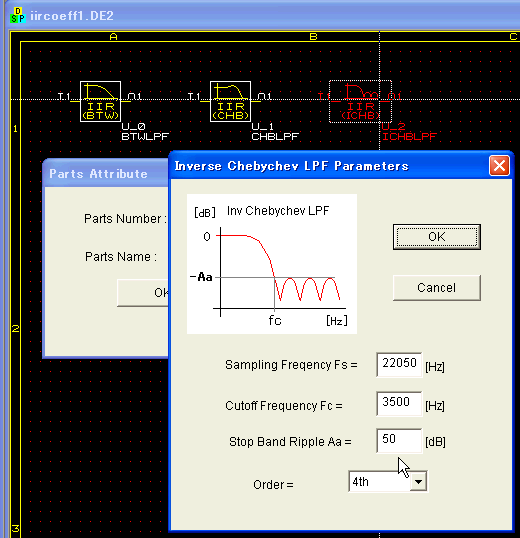Viewport: 520px width, 538px height.
Task: Close the Inverse Chebychev LPF Parameters dialog
Action: click(x=499, y=166)
